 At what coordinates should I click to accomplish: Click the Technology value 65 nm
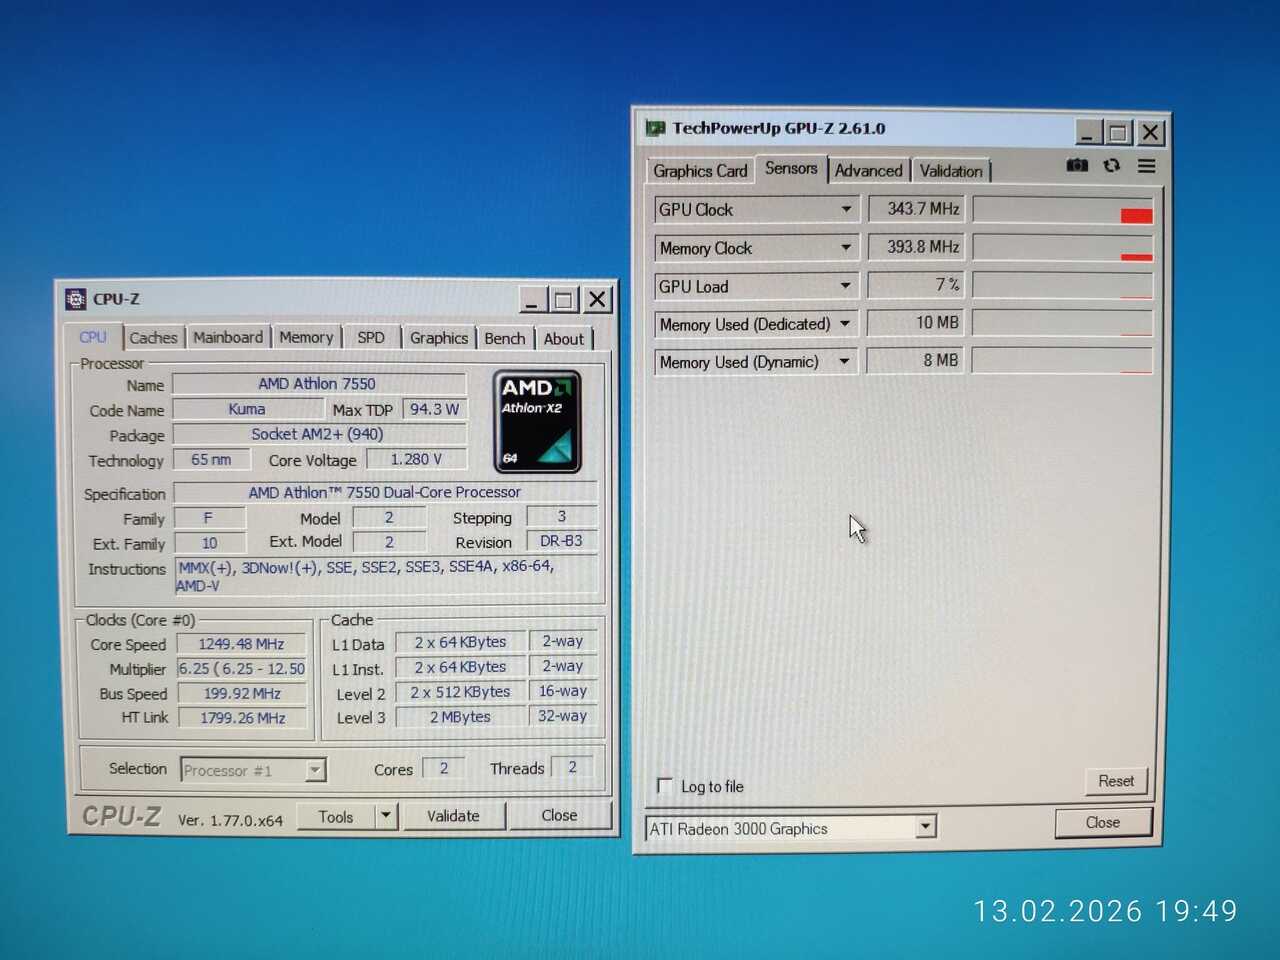[x=211, y=460]
